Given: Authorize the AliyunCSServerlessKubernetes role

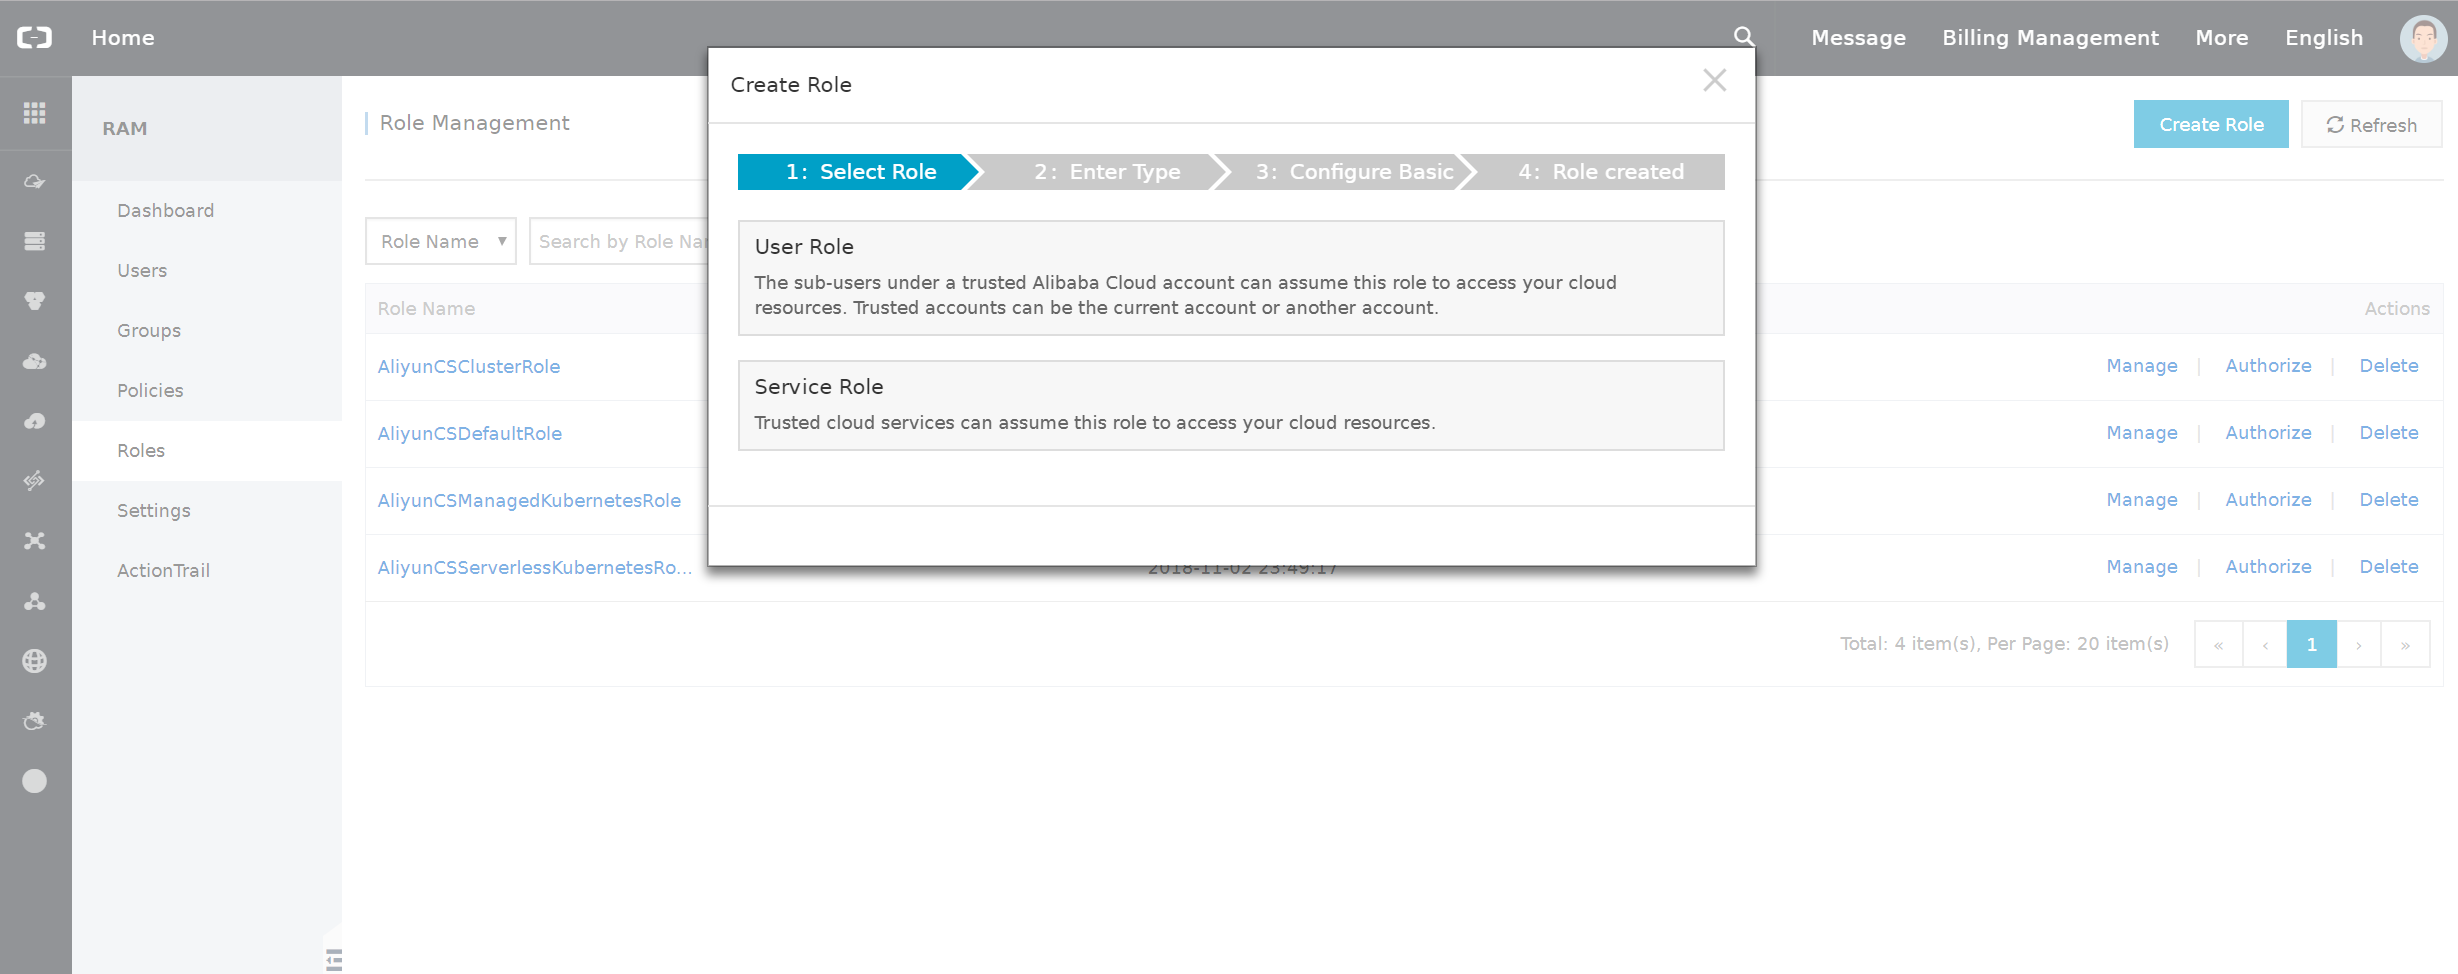Looking at the screenshot, I should point(2268,567).
